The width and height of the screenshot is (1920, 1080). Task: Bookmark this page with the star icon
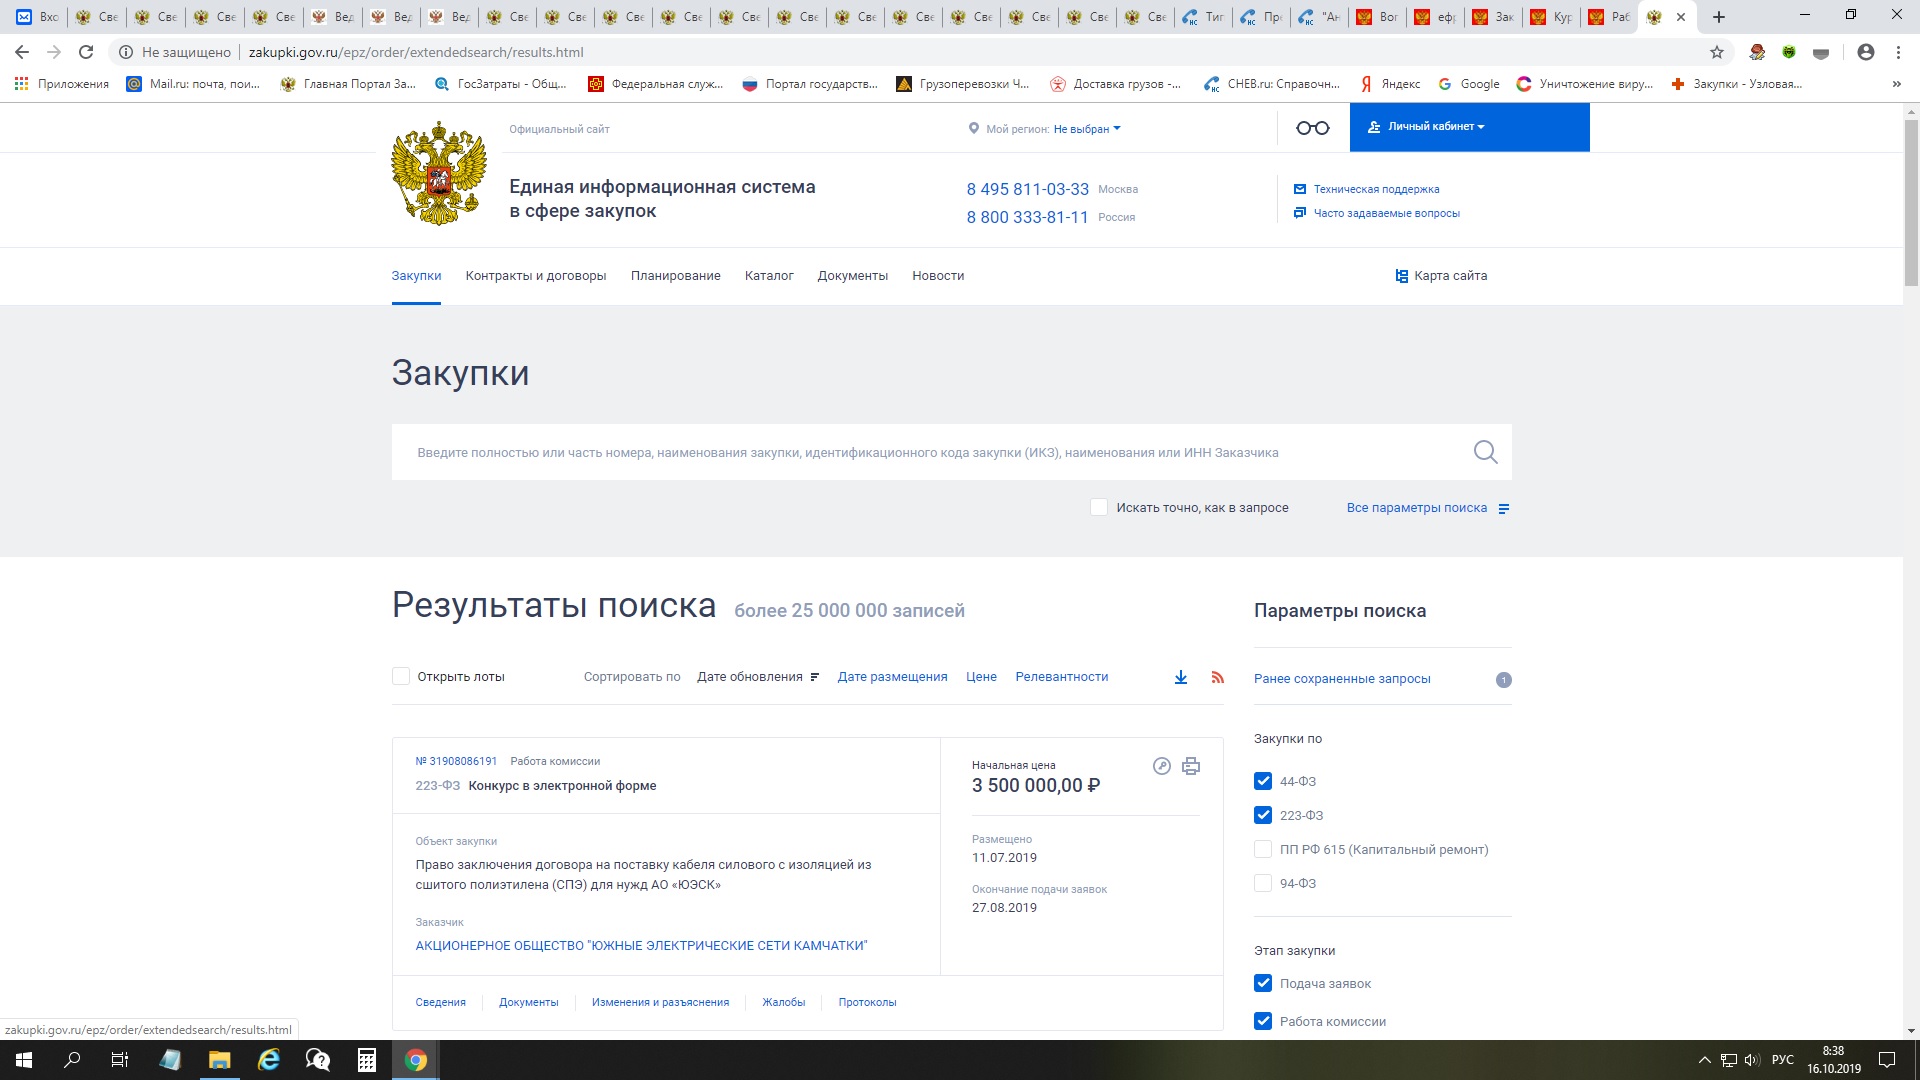coord(1716,52)
